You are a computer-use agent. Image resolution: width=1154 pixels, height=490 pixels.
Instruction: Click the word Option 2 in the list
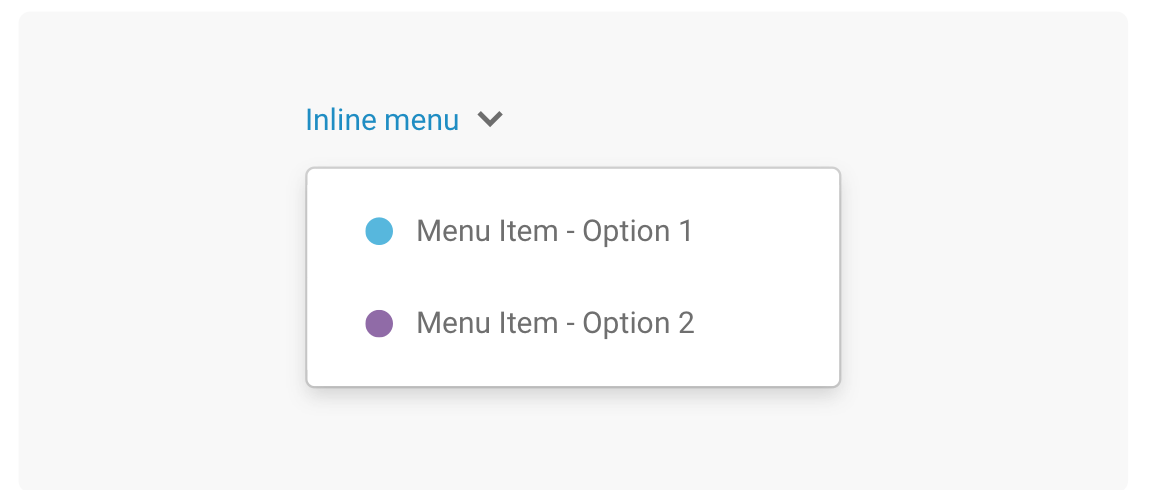pos(638,323)
